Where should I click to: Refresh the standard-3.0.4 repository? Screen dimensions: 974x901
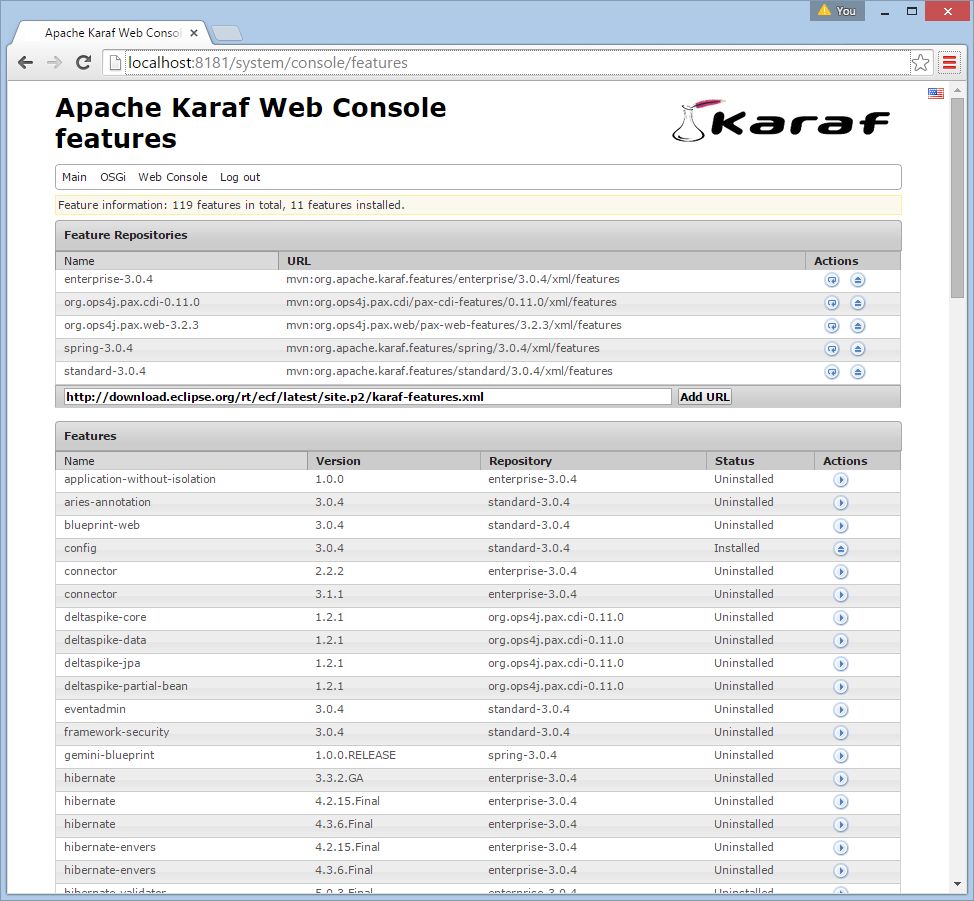click(832, 372)
